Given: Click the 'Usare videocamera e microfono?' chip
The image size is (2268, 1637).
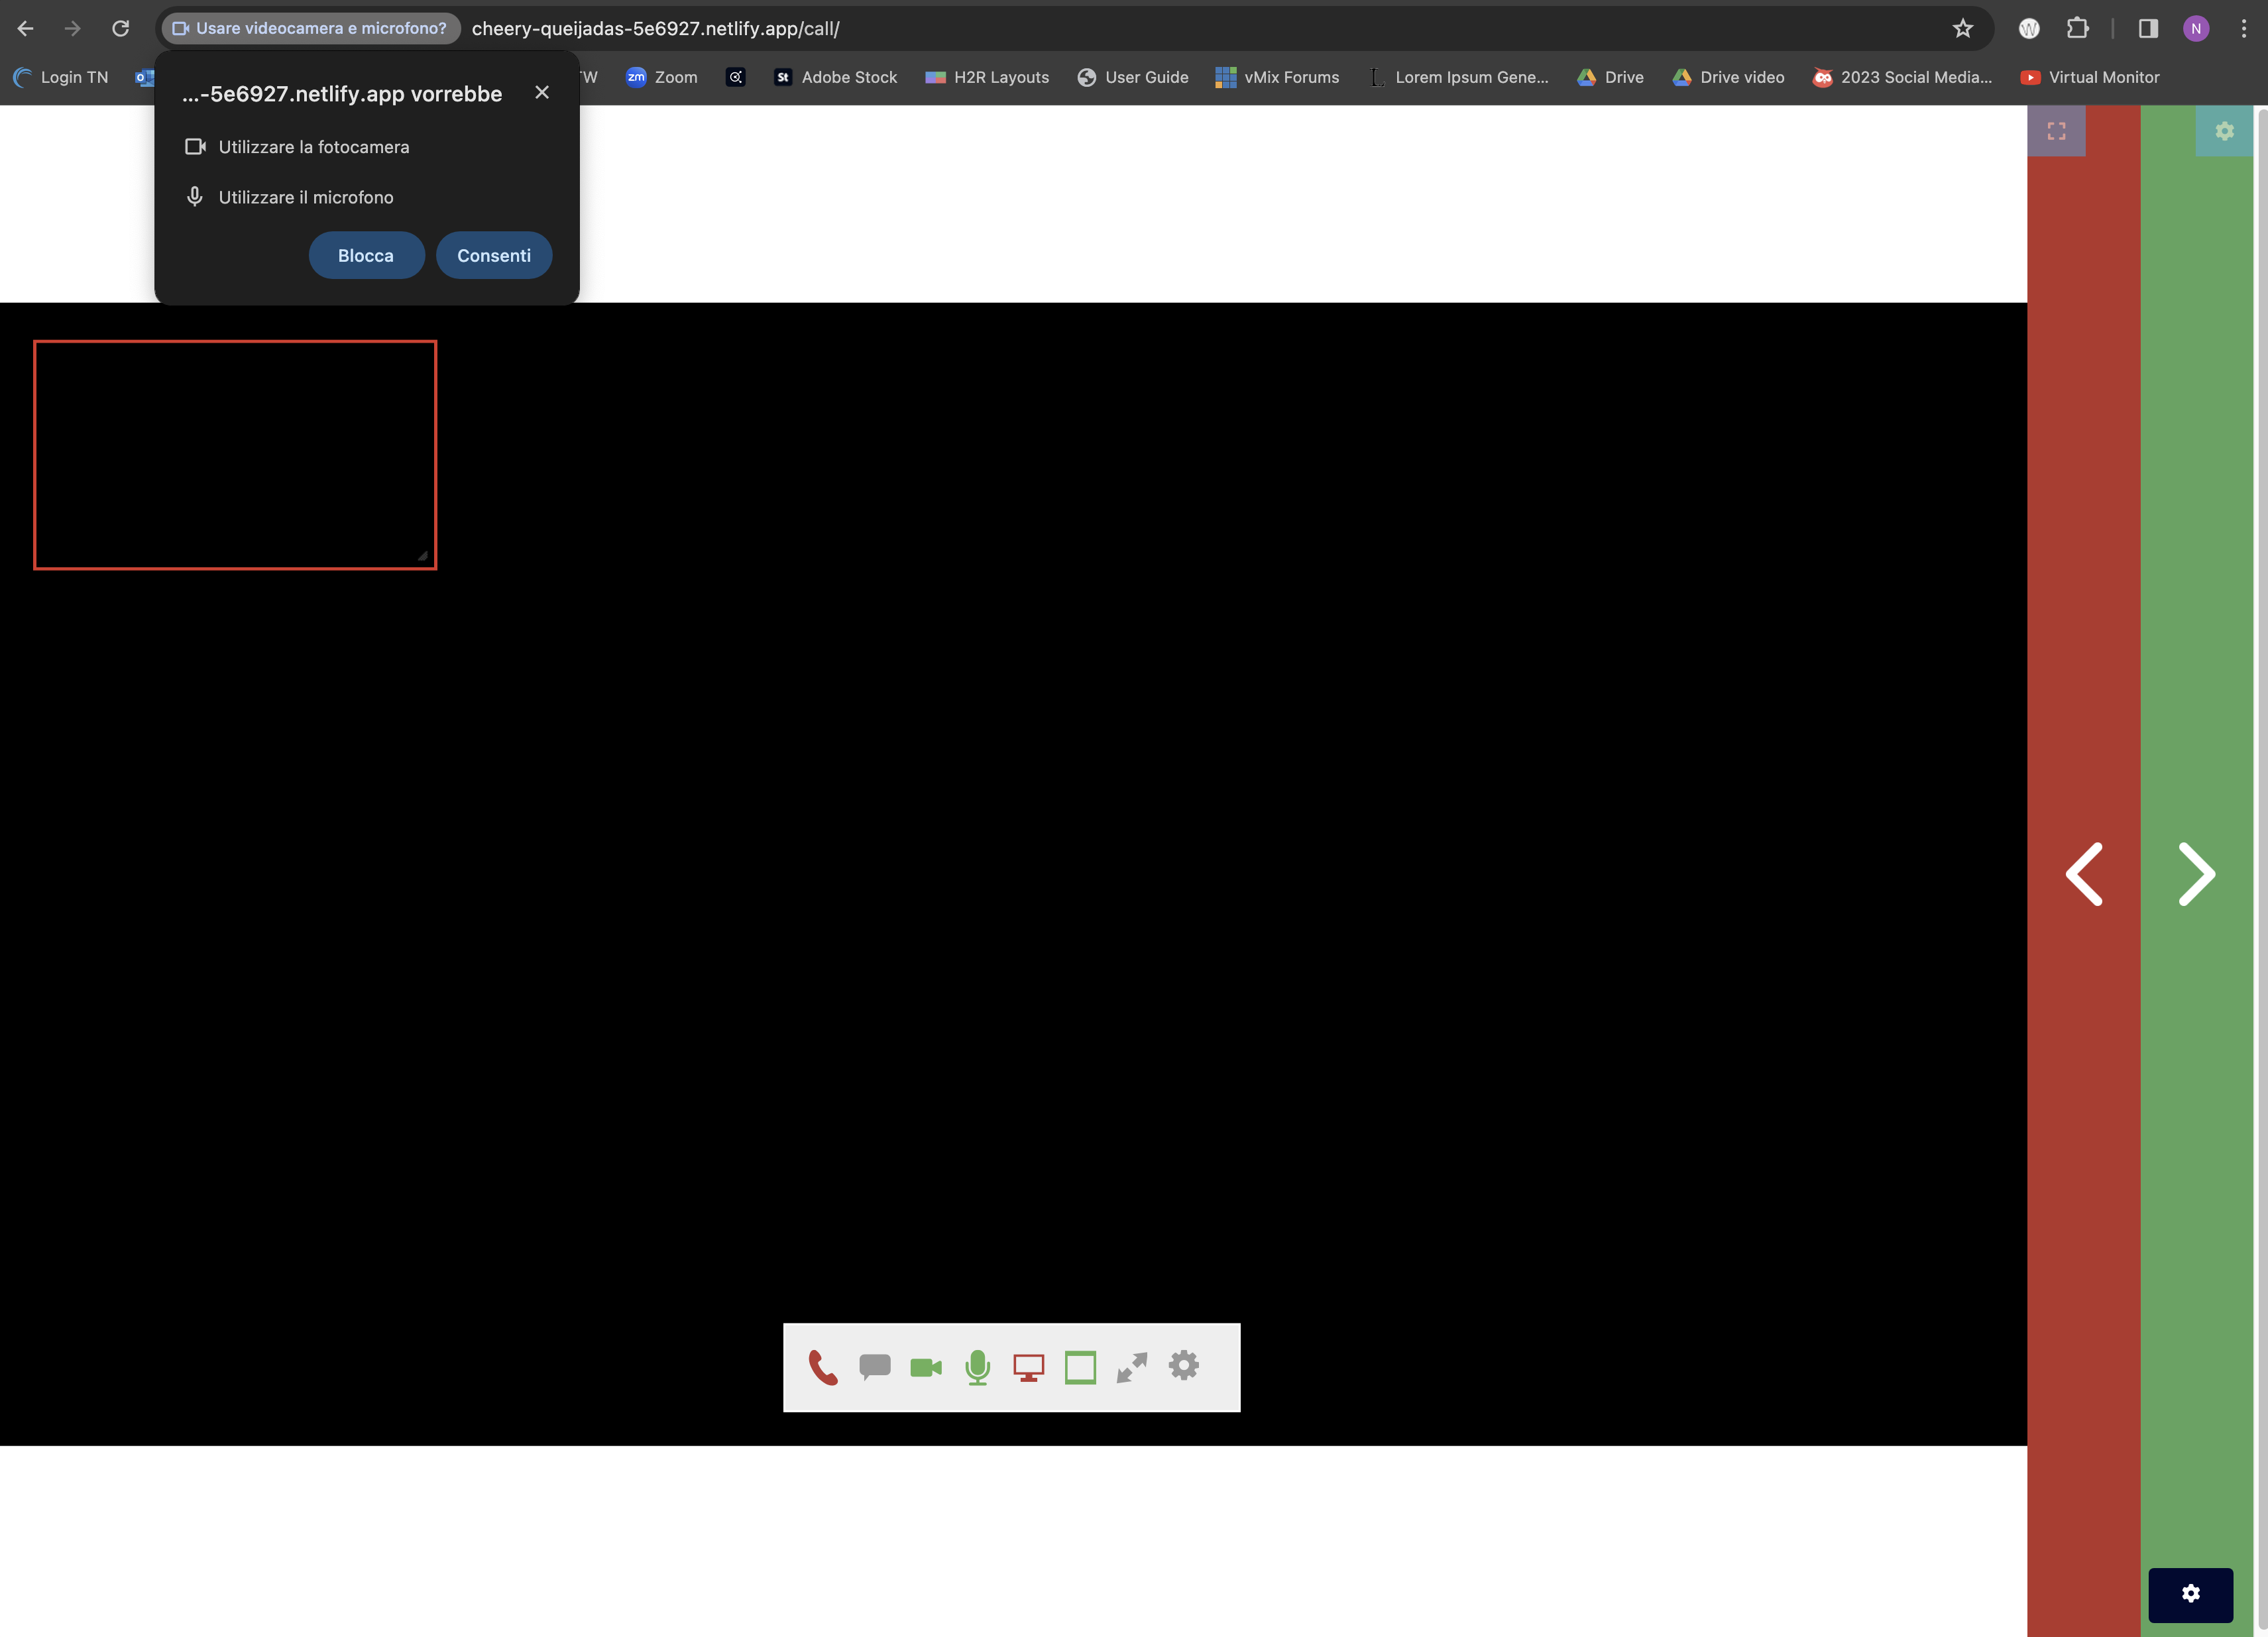Looking at the screenshot, I should pos(311,28).
